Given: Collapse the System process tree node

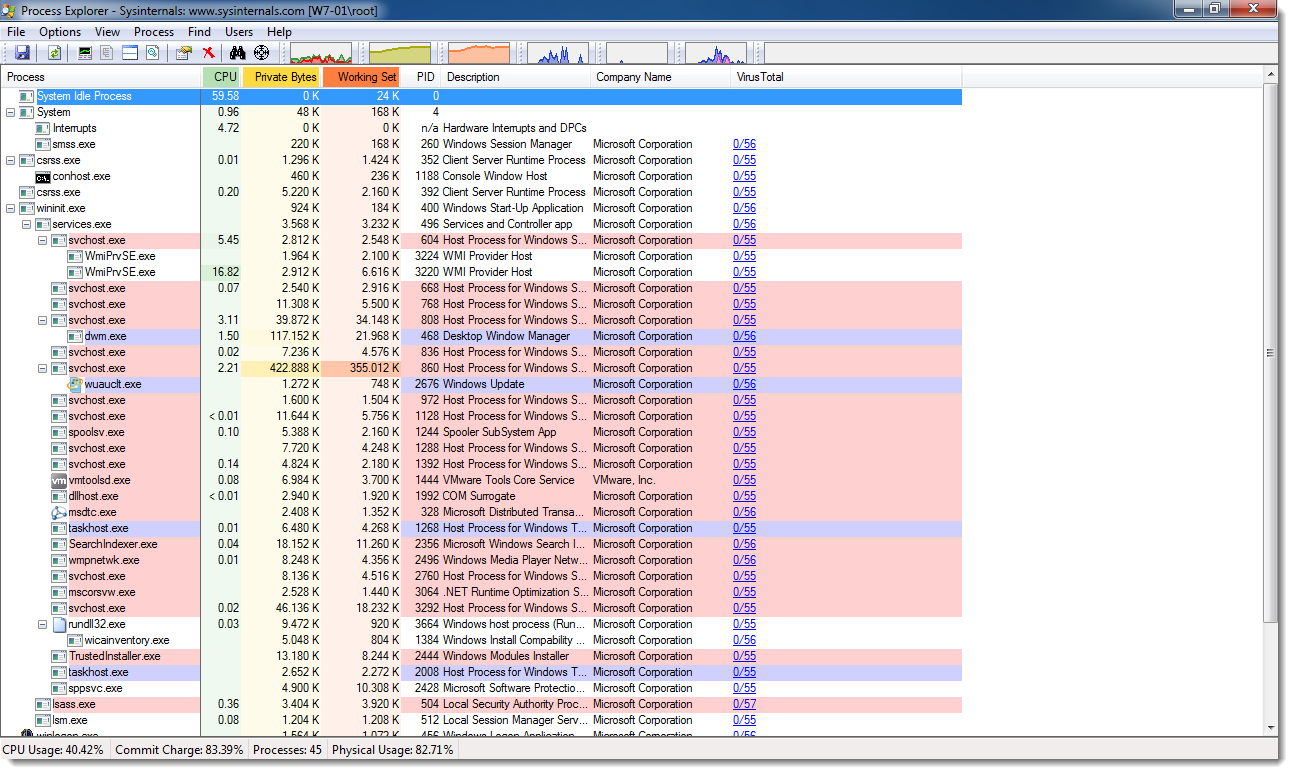Looking at the screenshot, I should click(x=10, y=112).
